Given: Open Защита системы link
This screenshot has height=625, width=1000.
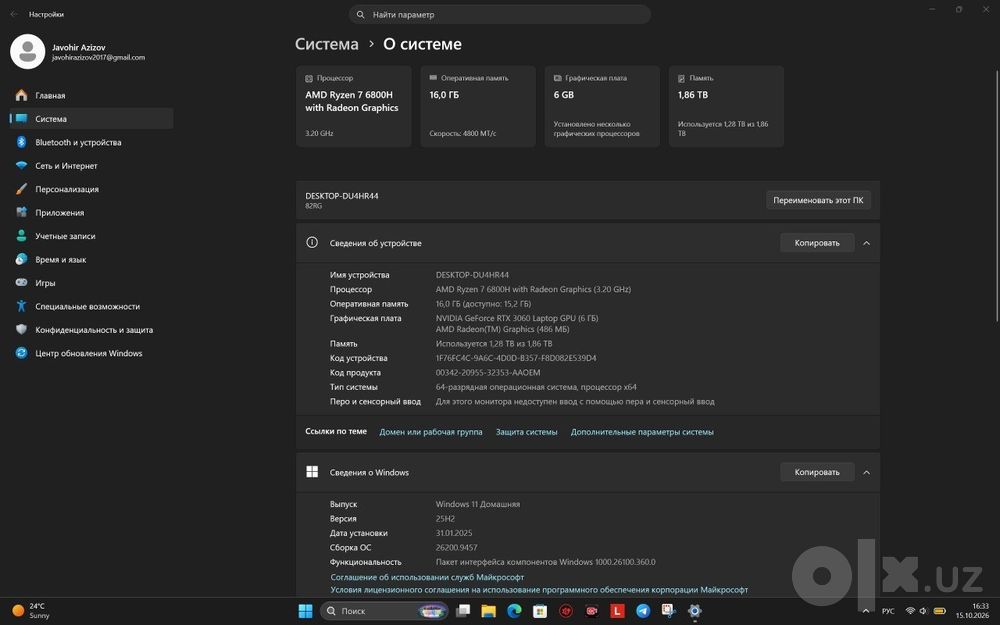Looking at the screenshot, I should click(x=527, y=432).
